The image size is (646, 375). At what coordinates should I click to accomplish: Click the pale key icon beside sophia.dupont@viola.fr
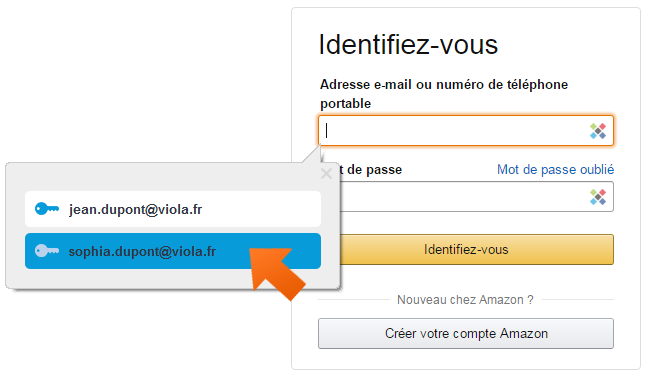click(47, 251)
